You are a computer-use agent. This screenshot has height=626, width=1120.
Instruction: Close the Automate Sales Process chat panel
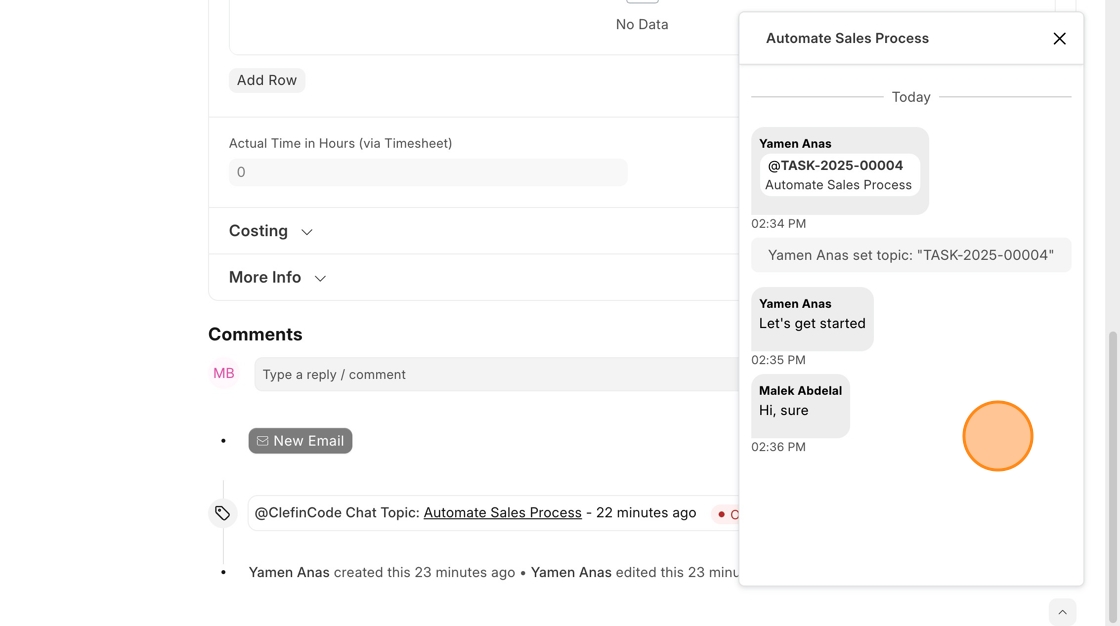[x=1059, y=39]
